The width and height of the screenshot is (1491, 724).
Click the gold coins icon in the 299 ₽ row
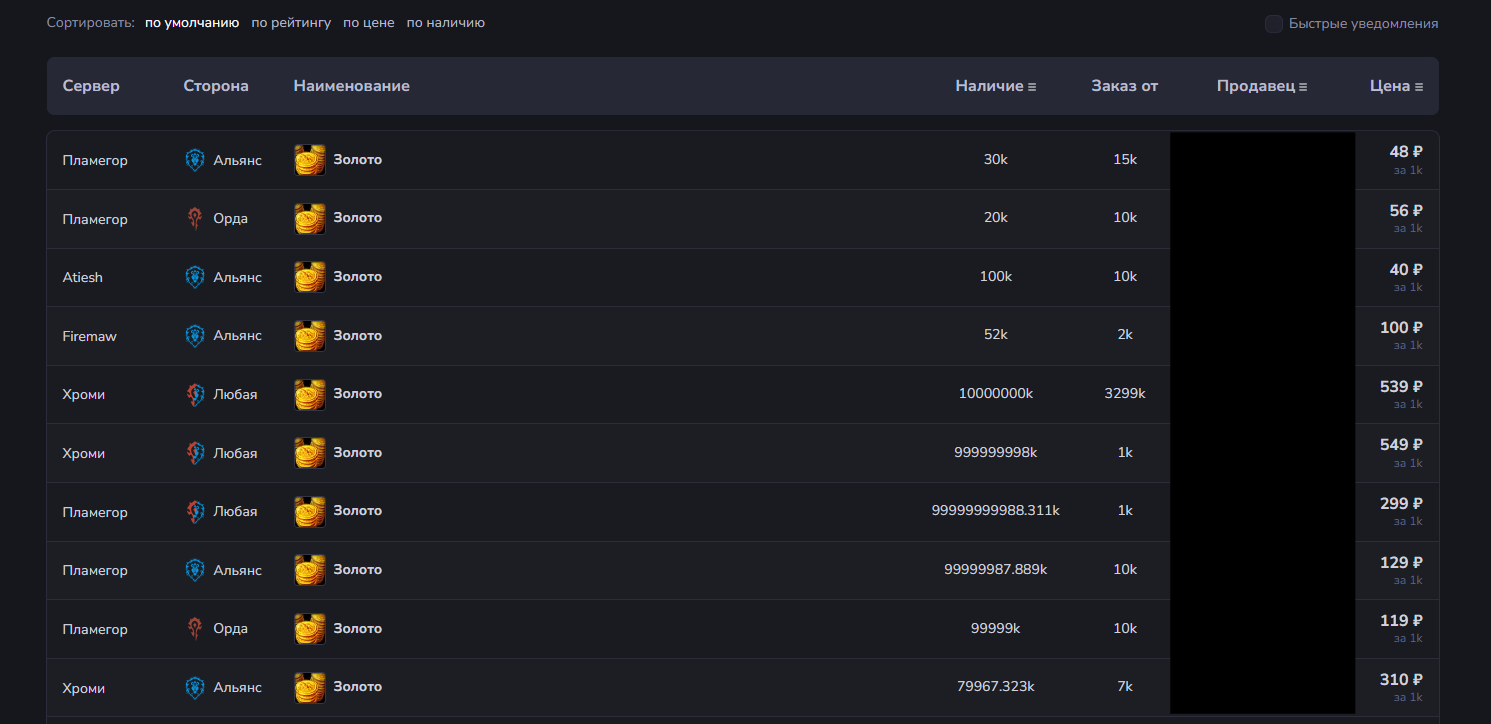[310, 512]
